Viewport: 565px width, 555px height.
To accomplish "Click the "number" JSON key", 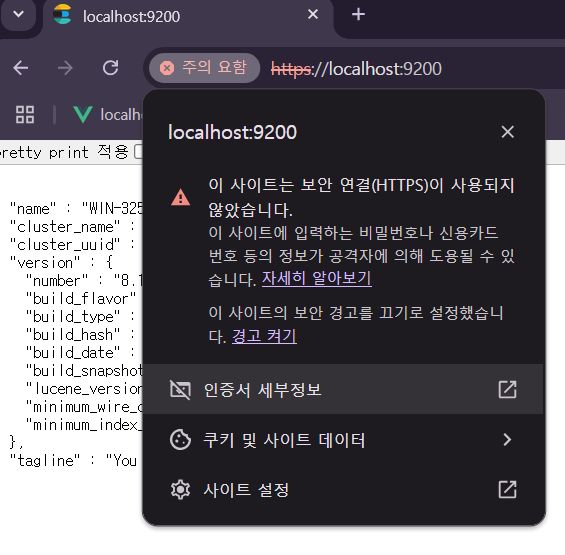I will coord(57,281).
